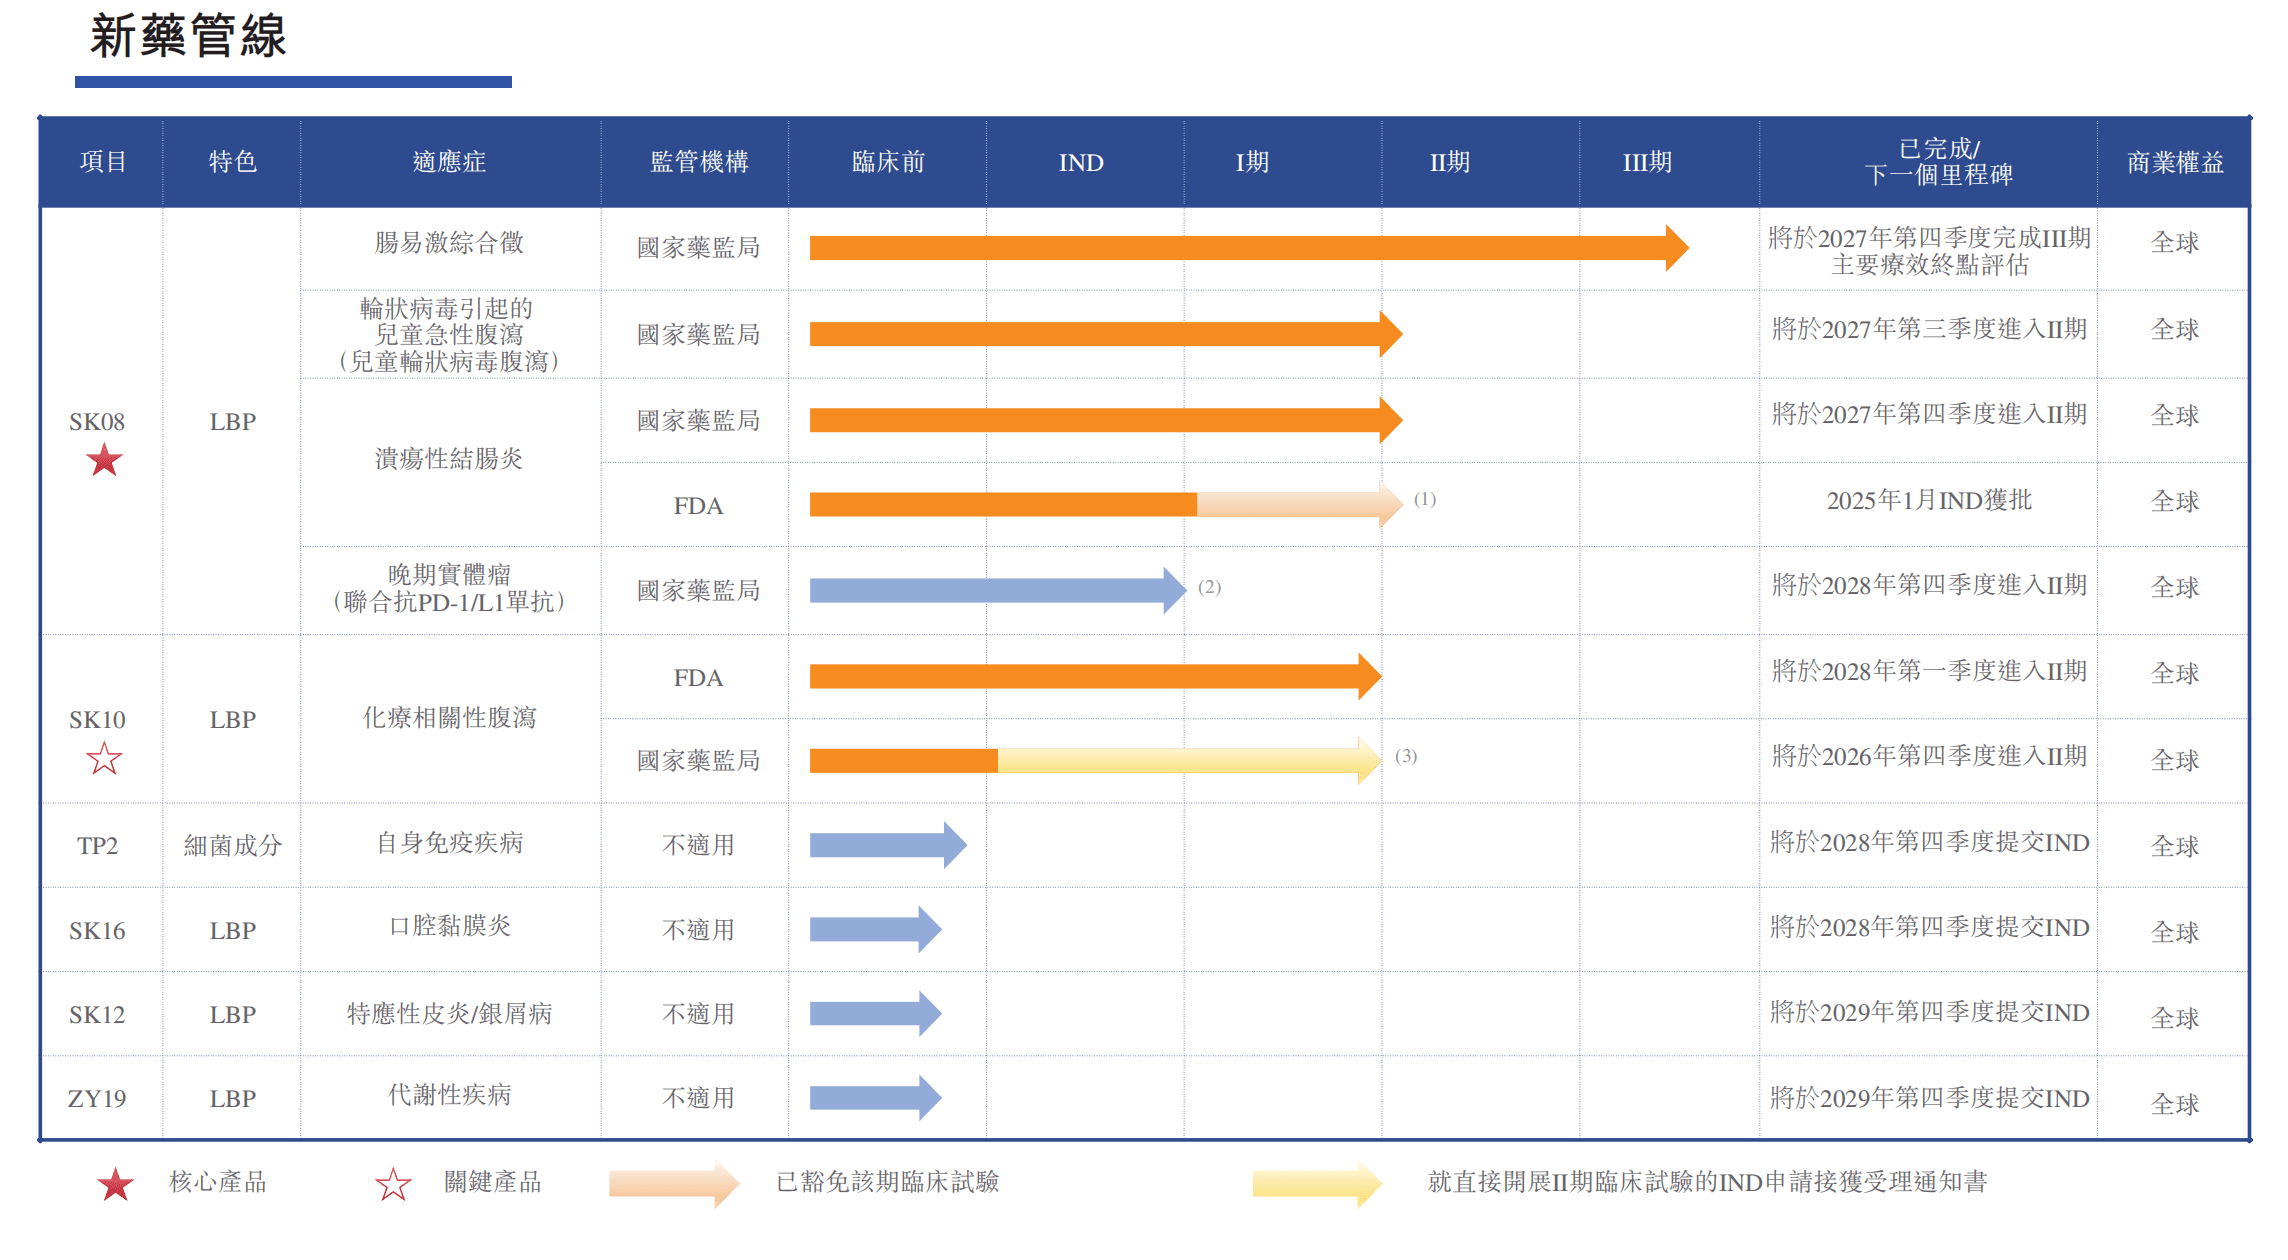Click the blue arrow in the ZY19 row
This screenshot has width=2288, height=1260.
point(875,1097)
